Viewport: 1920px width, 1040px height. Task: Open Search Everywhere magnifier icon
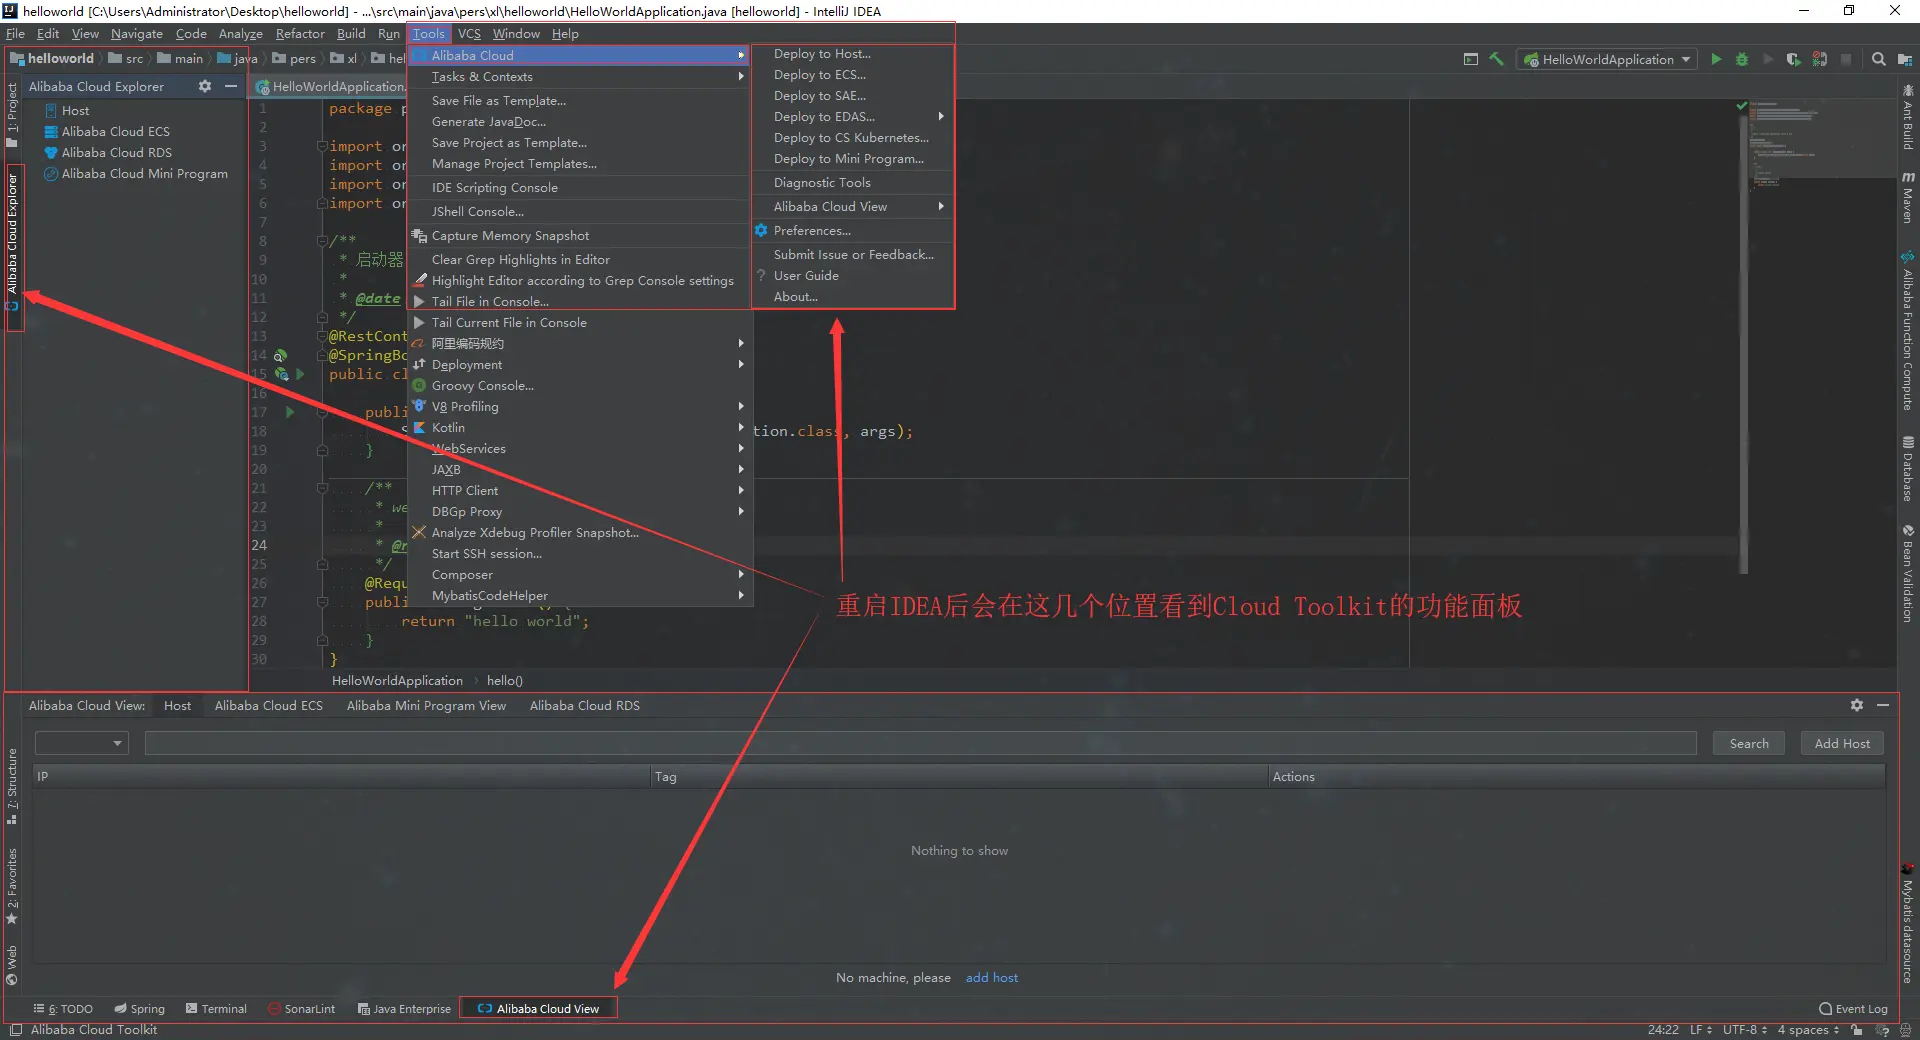point(1879,59)
